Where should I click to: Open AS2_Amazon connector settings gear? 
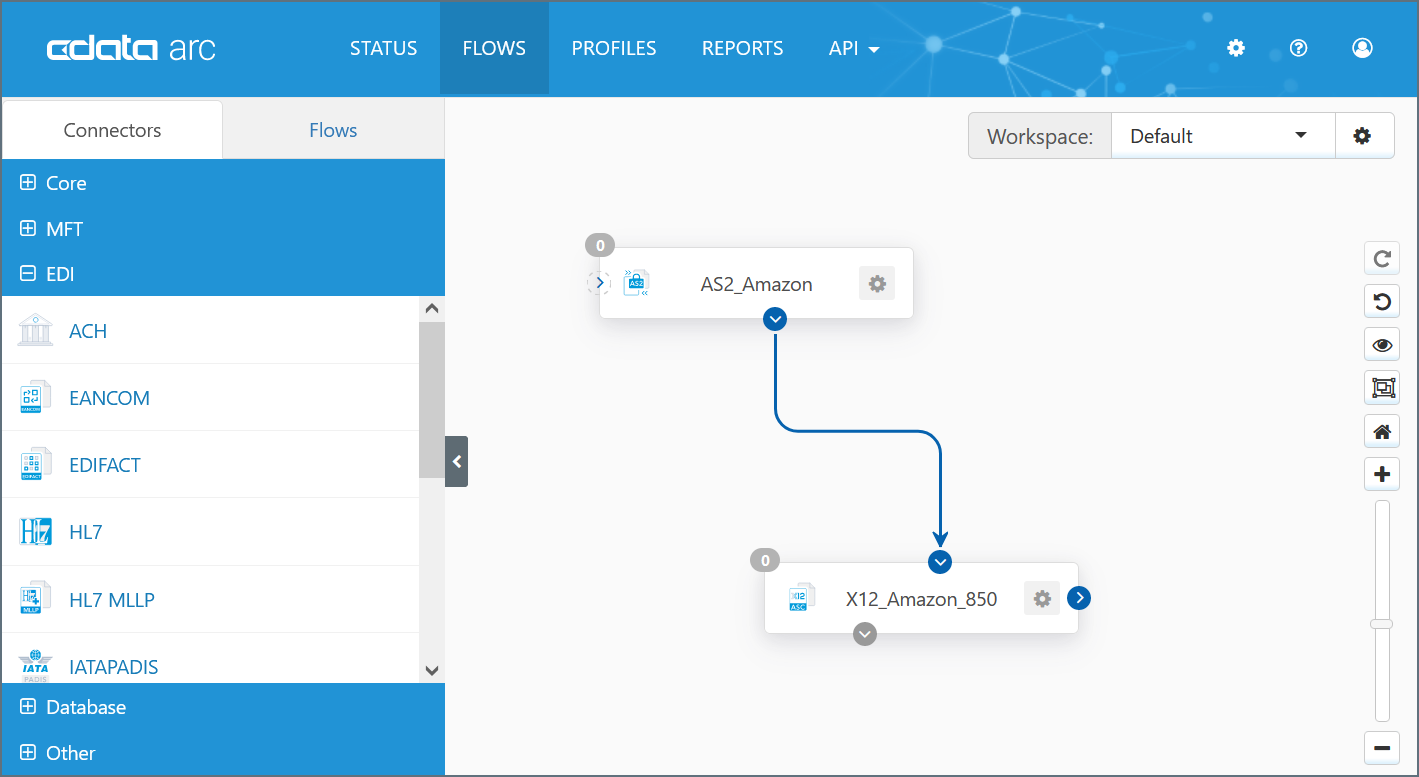point(877,284)
